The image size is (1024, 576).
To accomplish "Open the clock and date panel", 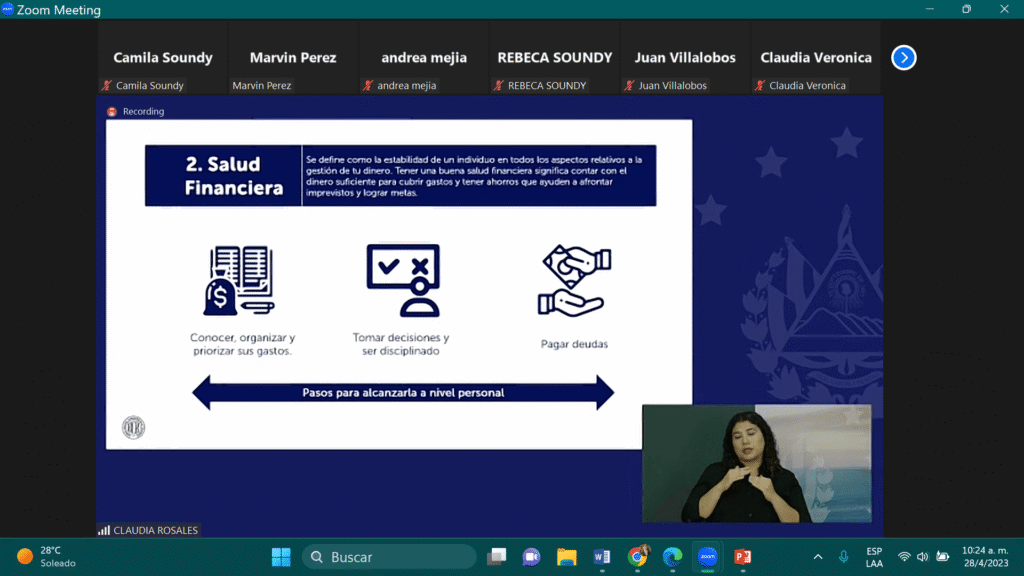I will 984,557.
